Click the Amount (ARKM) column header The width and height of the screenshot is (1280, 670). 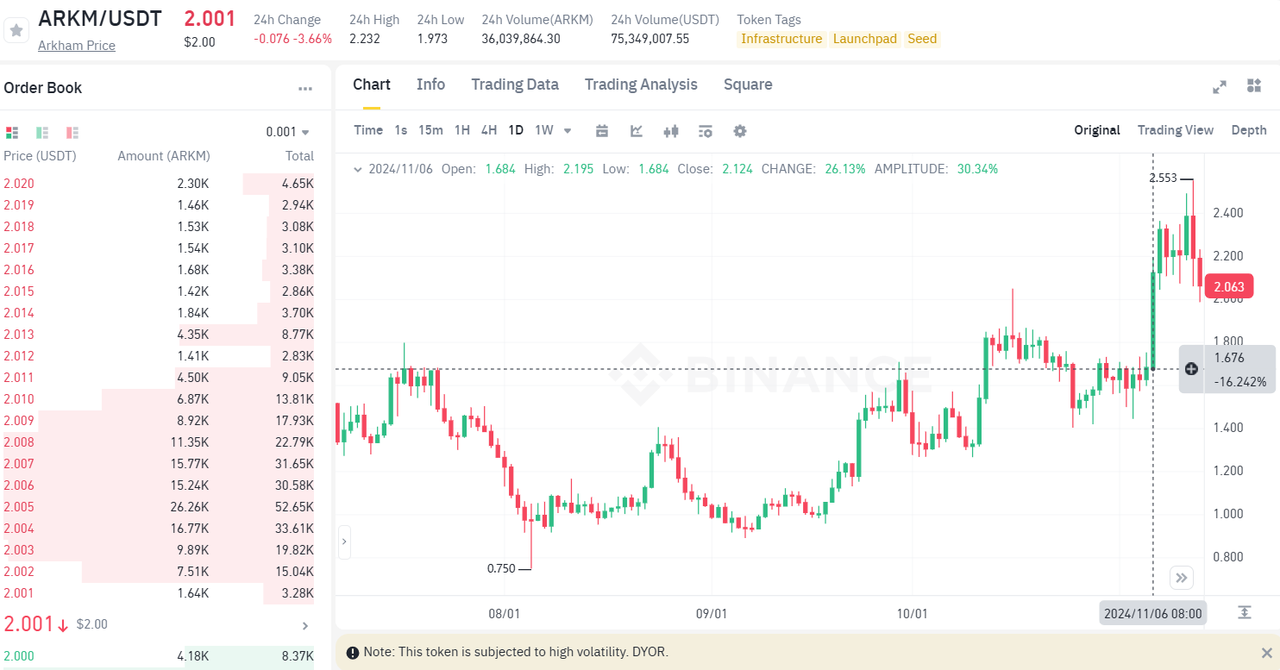[x=164, y=156]
